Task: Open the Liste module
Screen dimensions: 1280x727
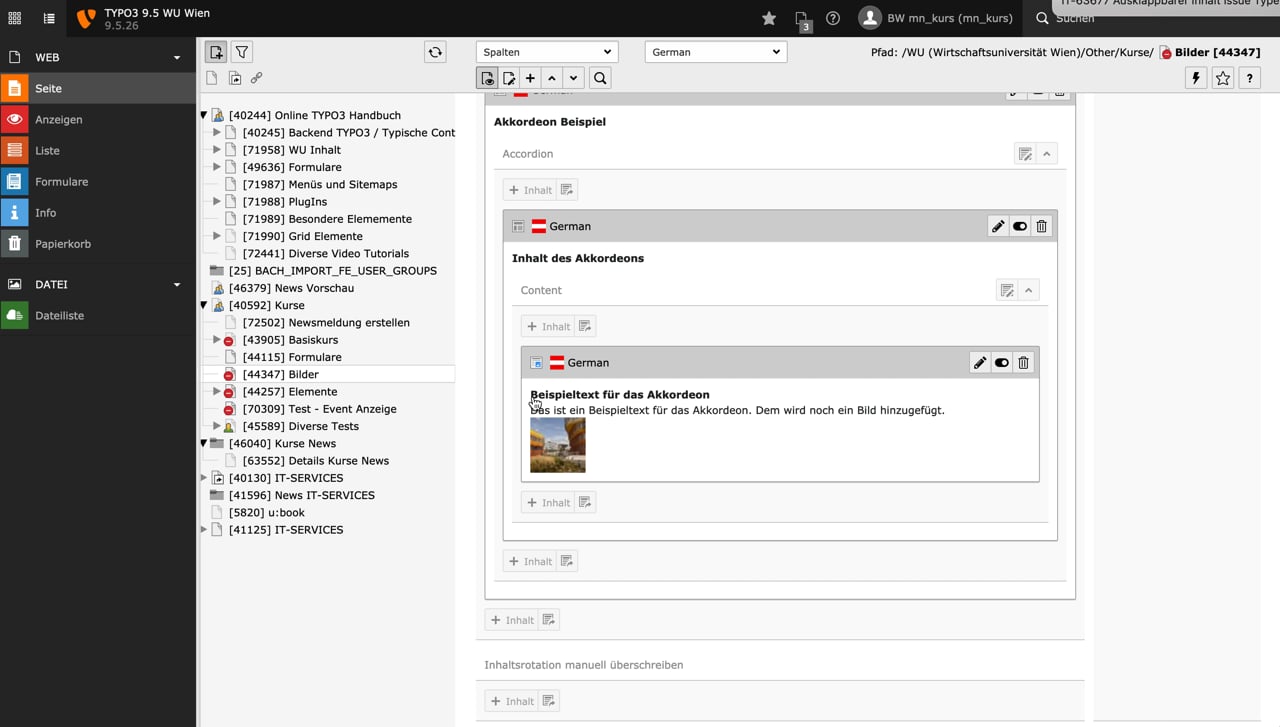Action: [98, 150]
